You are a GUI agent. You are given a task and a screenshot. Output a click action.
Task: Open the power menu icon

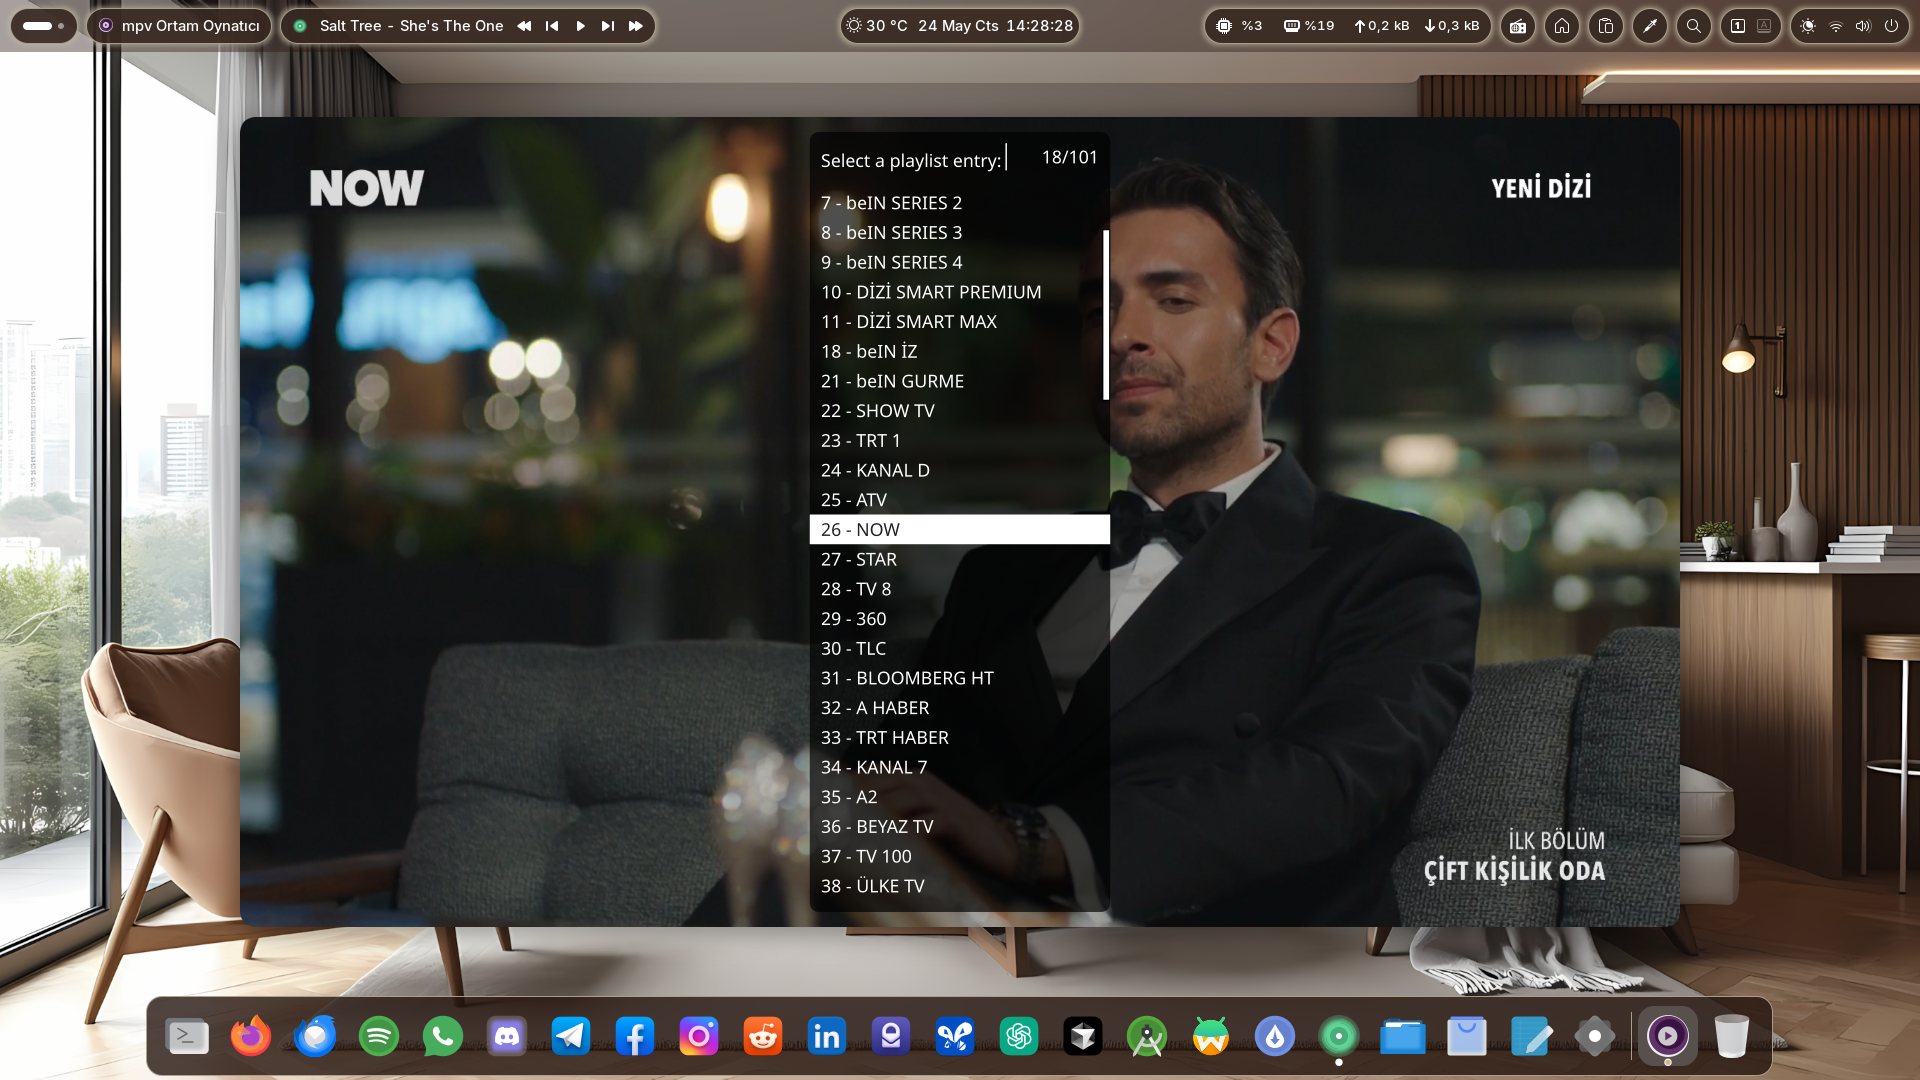(x=1891, y=26)
